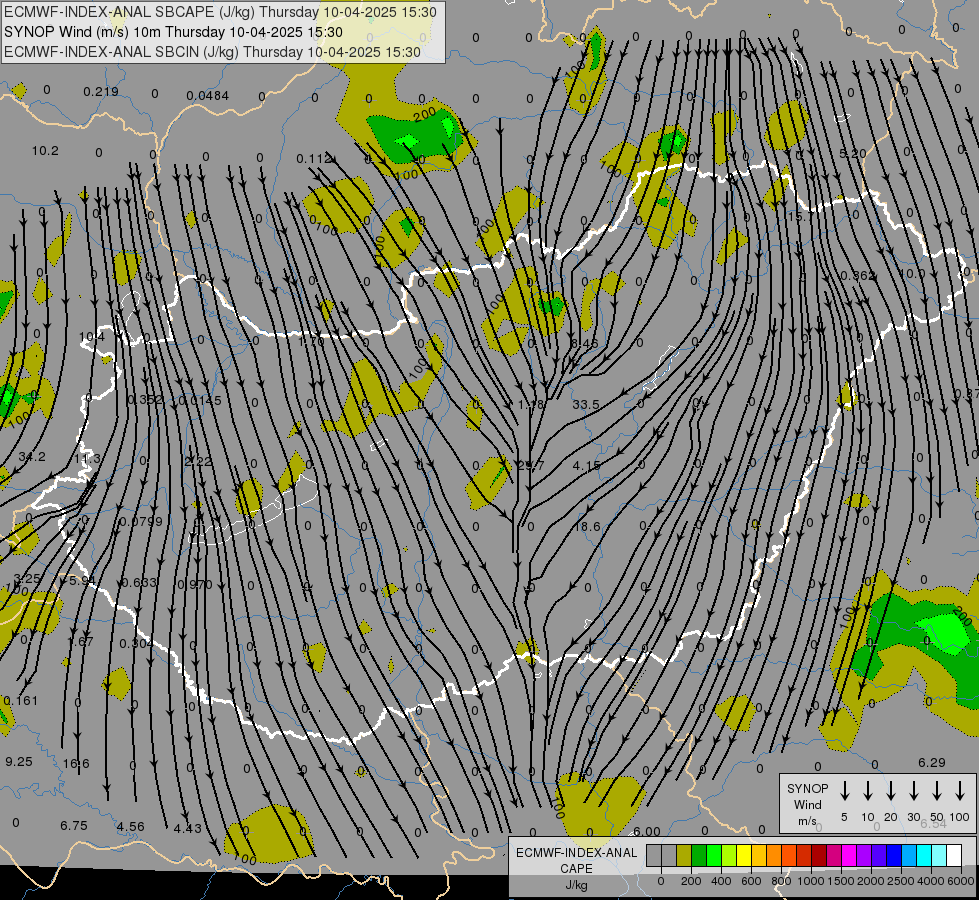The width and height of the screenshot is (979, 900).
Task: Pick the pure yellow CAPE legend swatch
Action: pyautogui.click(x=744, y=855)
